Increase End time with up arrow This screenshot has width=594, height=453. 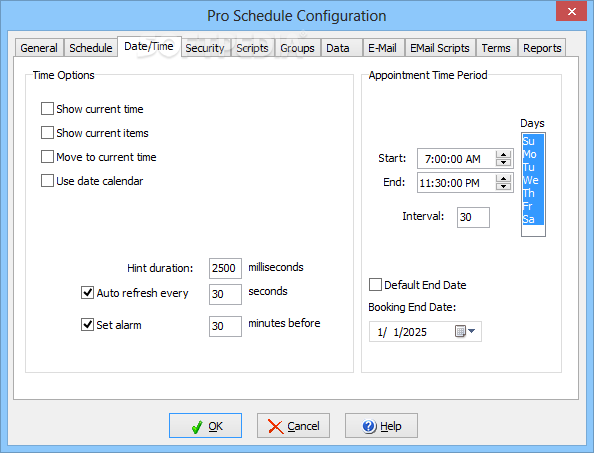pyautogui.click(x=503, y=179)
